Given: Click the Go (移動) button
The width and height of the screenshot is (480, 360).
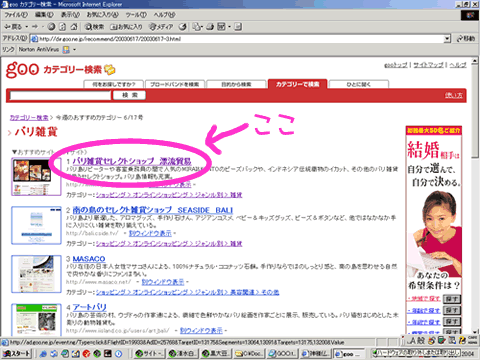Looking at the screenshot, I should coord(465,39).
